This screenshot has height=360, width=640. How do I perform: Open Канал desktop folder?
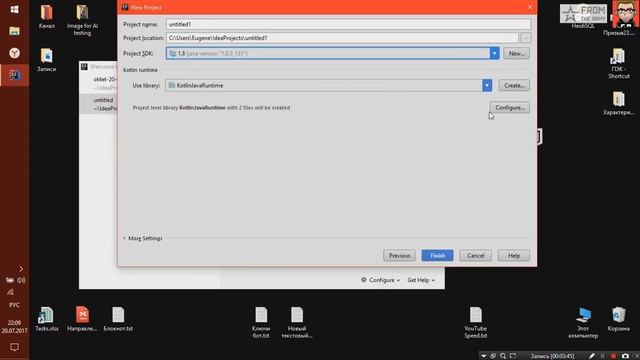(47, 17)
